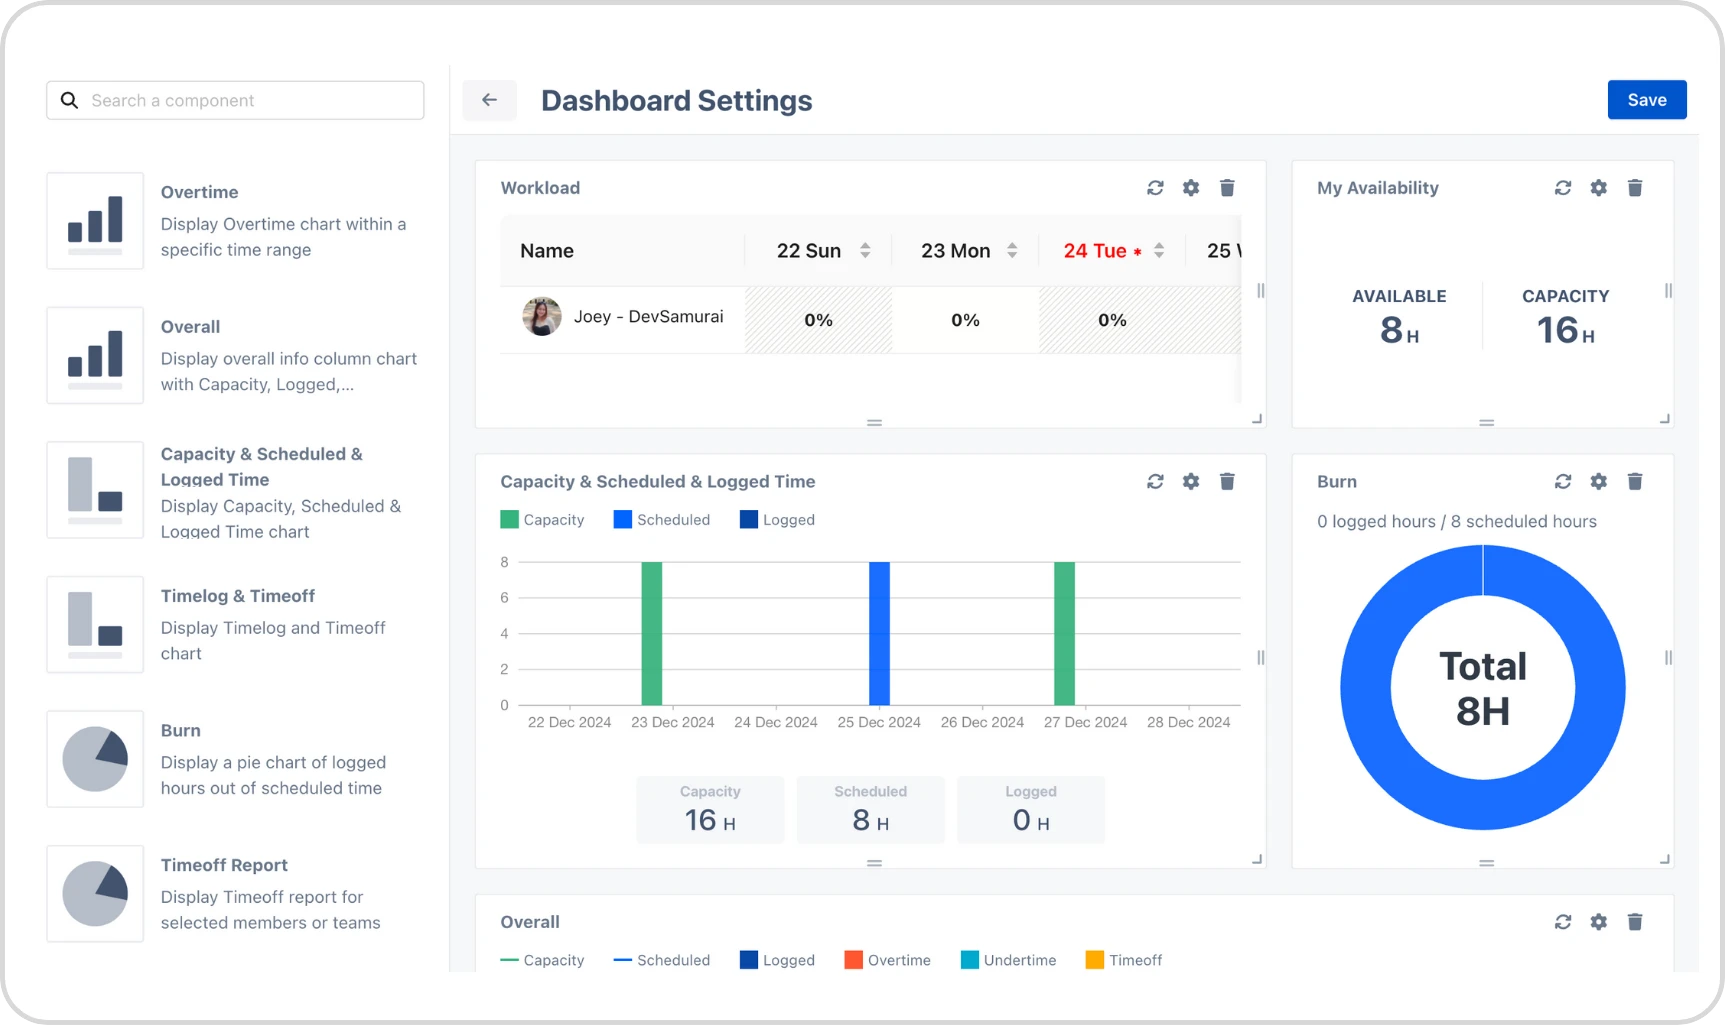Viewport: 1725px width, 1025px height.
Task: Go back using the arrow button
Action: (489, 100)
